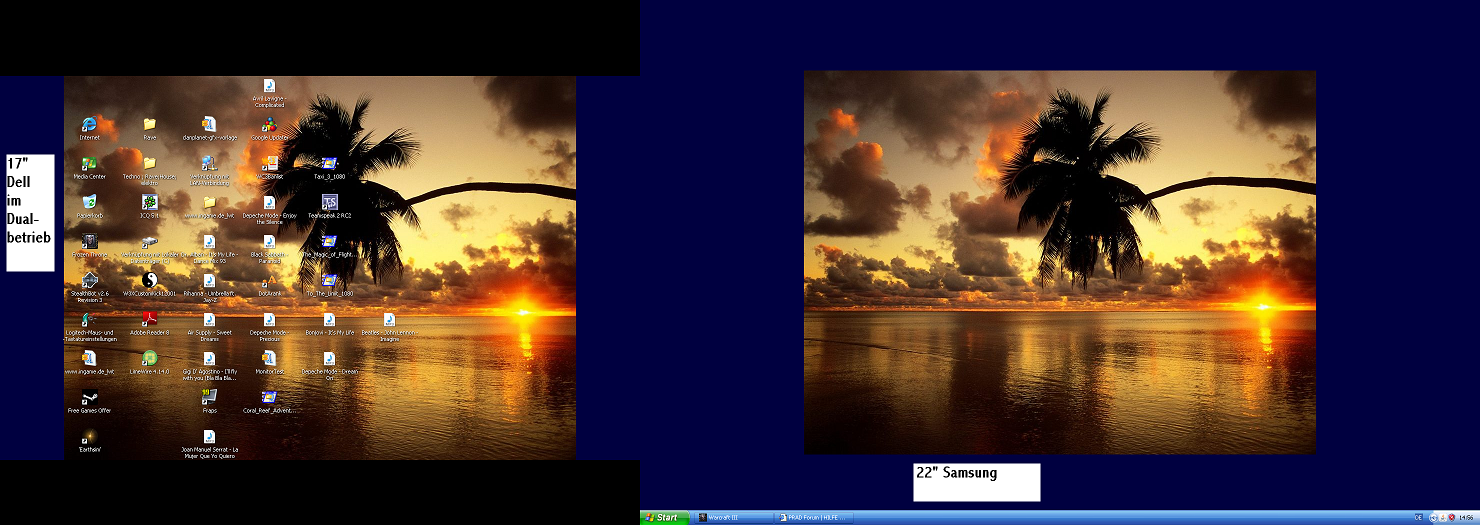The height and width of the screenshot is (525, 1480).
Task: Open the Avril Lavigne - Complicated music file
Action: click(269, 87)
